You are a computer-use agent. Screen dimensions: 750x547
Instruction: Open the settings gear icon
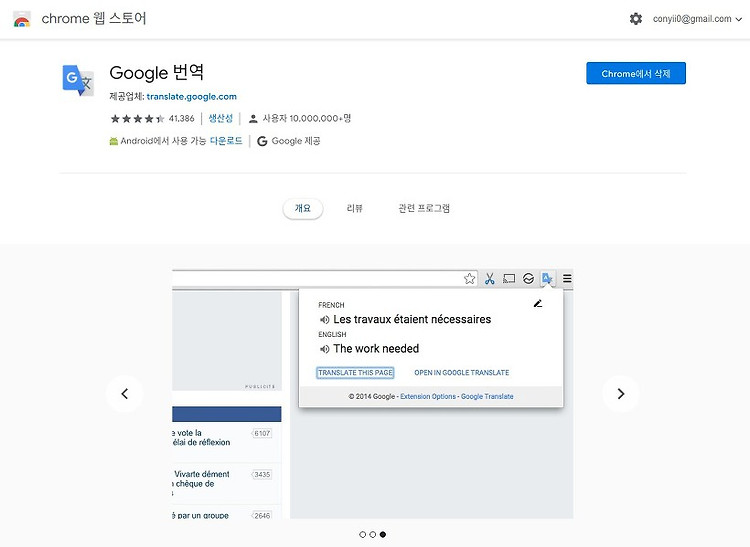pyautogui.click(x=636, y=19)
